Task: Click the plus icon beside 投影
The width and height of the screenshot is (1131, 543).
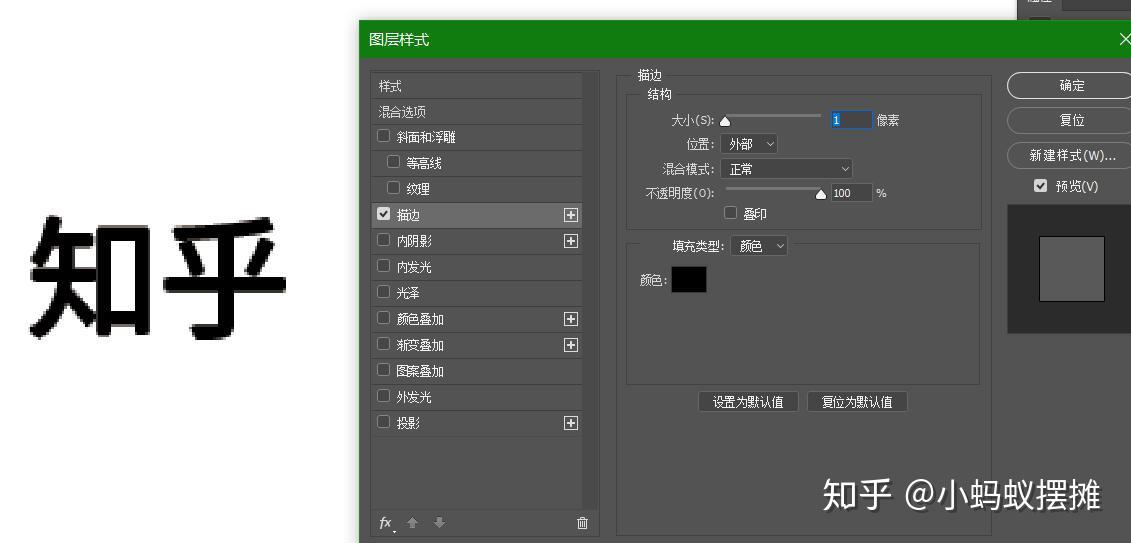Action: click(x=571, y=423)
